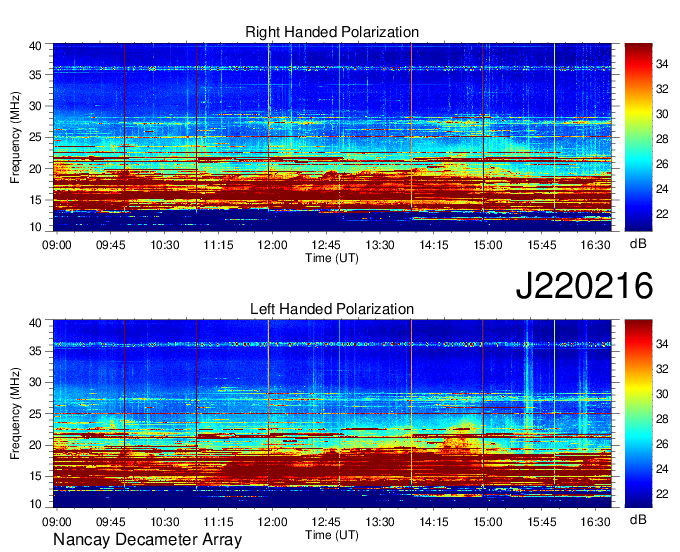
Task: Click "Time (UT)" label under Left Handed plot
Action: click(332, 535)
